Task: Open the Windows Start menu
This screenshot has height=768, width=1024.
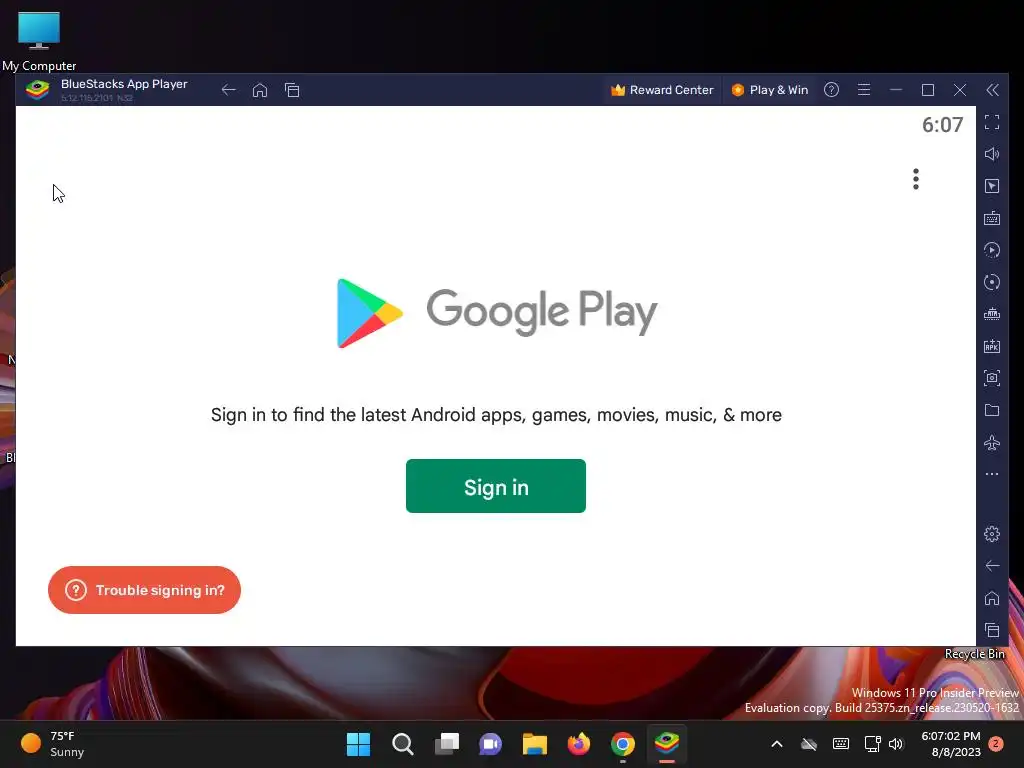Action: point(358,744)
